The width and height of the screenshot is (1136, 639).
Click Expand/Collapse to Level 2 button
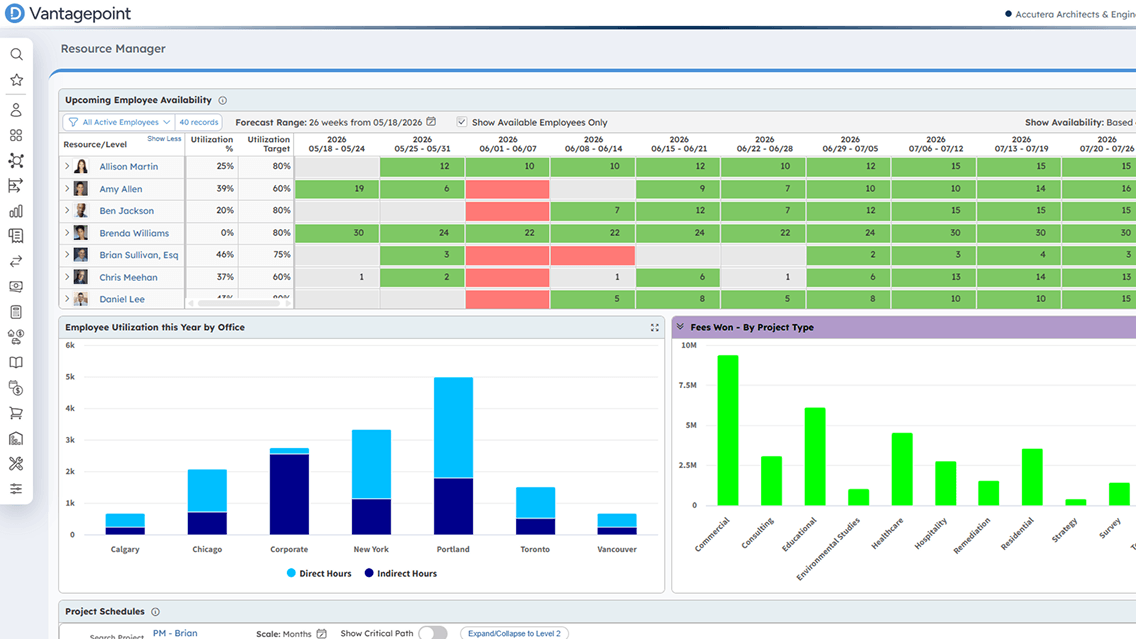point(514,633)
